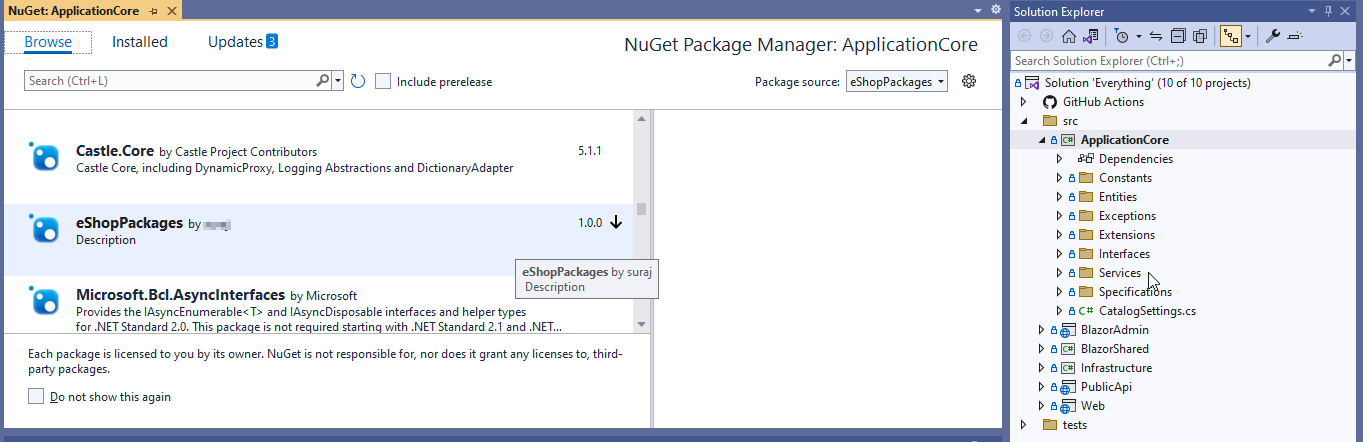Viewport: 1363px width, 442px height.
Task: Click the Castle.Core package icon
Action: pos(45,158)
